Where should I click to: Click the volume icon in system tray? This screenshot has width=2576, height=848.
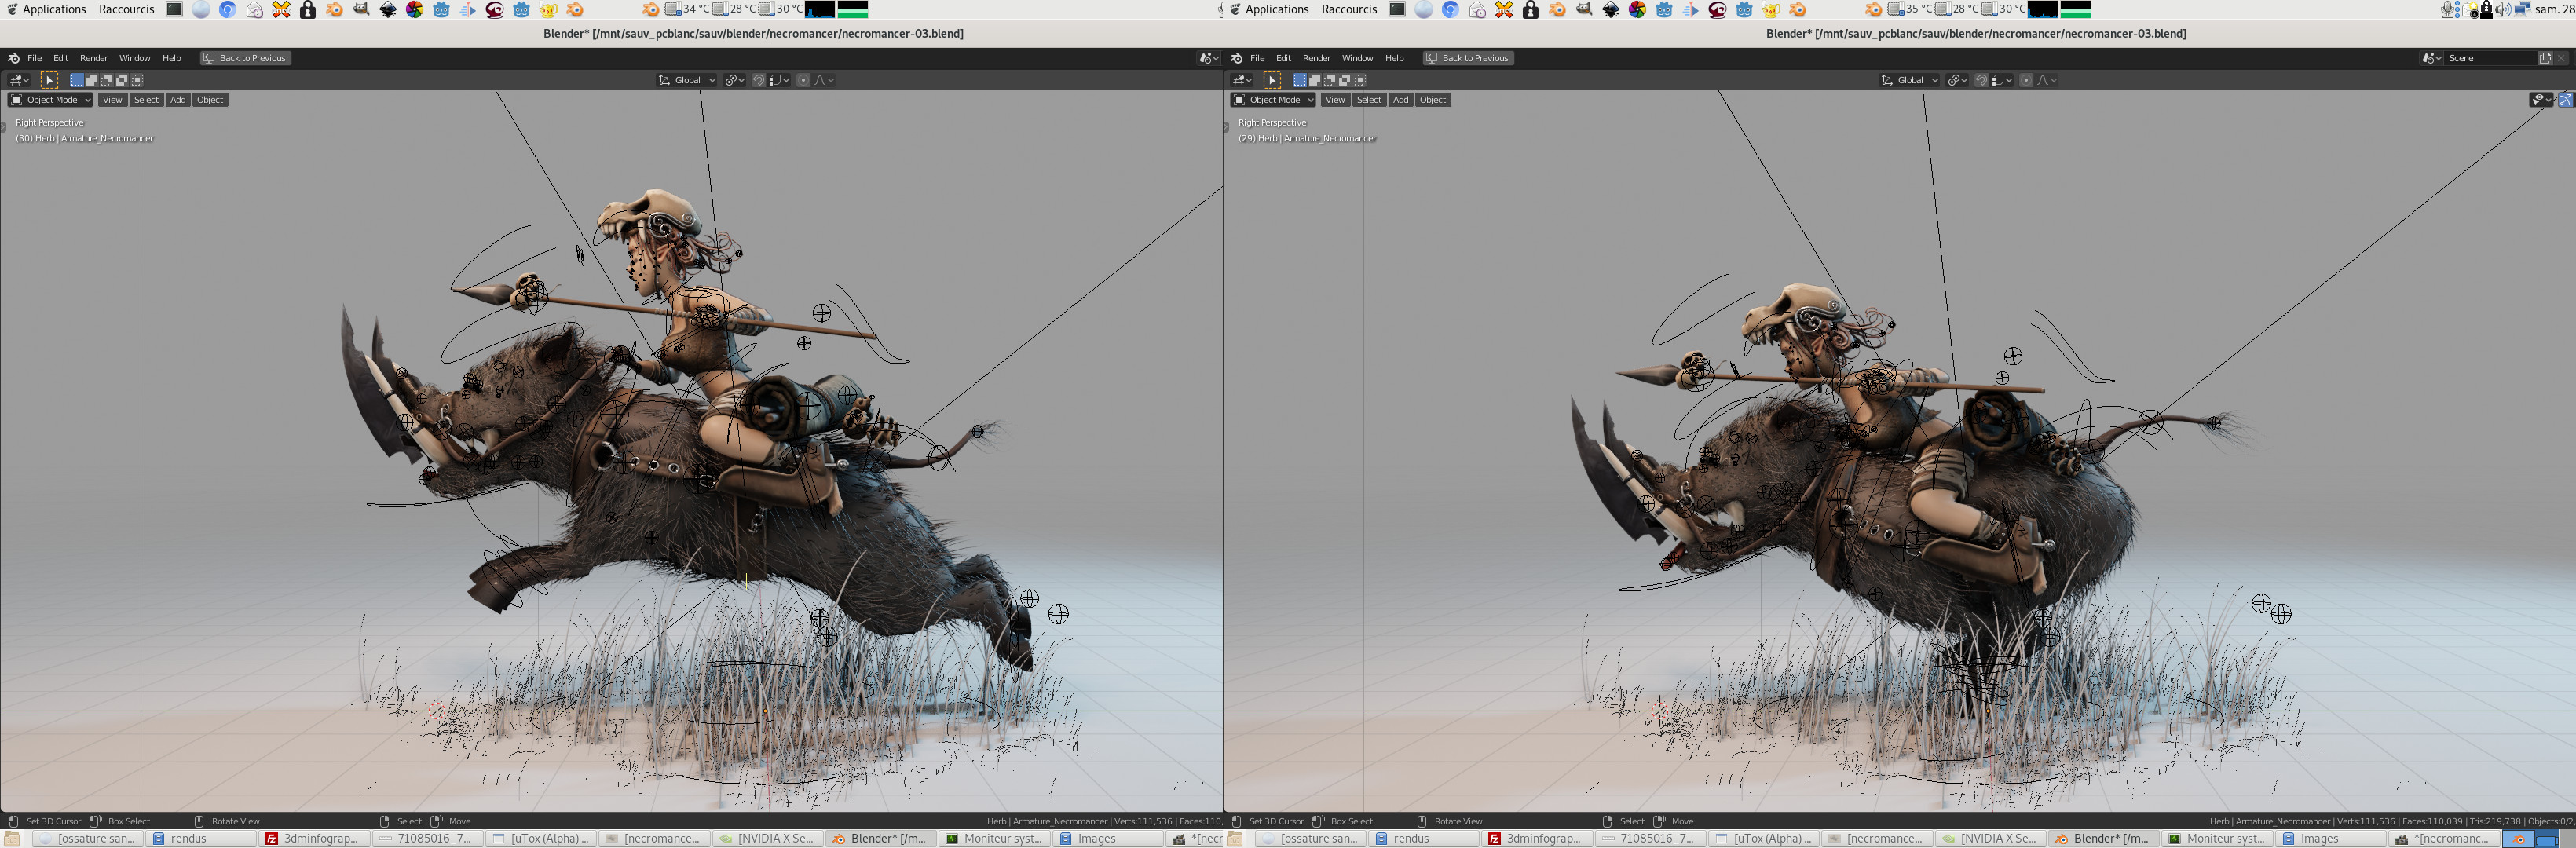pyautogui.click(x=2502, y=9)
